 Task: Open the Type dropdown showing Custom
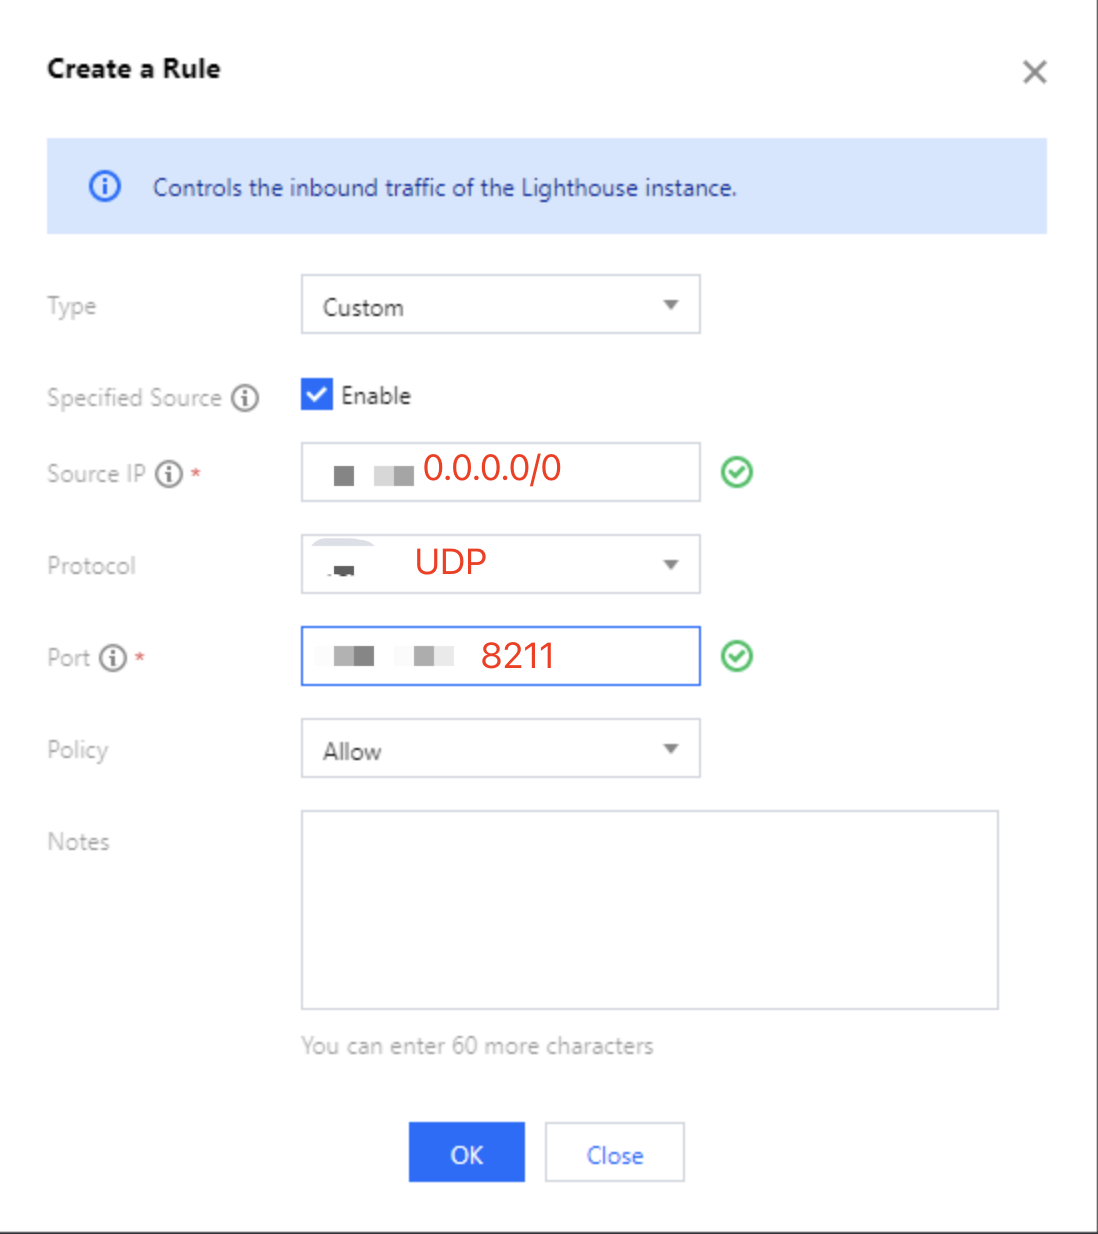pyautogui.click(x=501, y=305)
